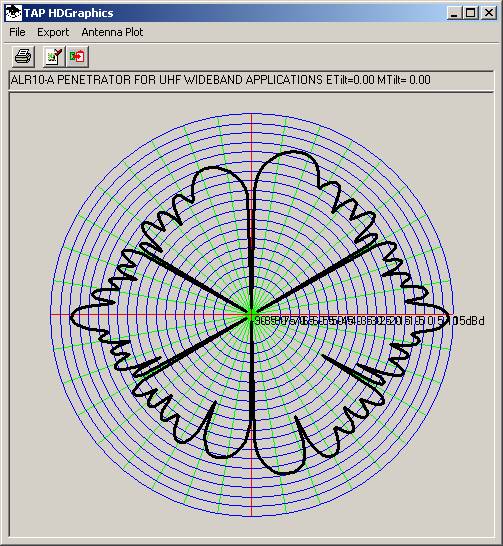
Task: Maximize the TAP HDGraphics window
Action: (x=470, y=13)
